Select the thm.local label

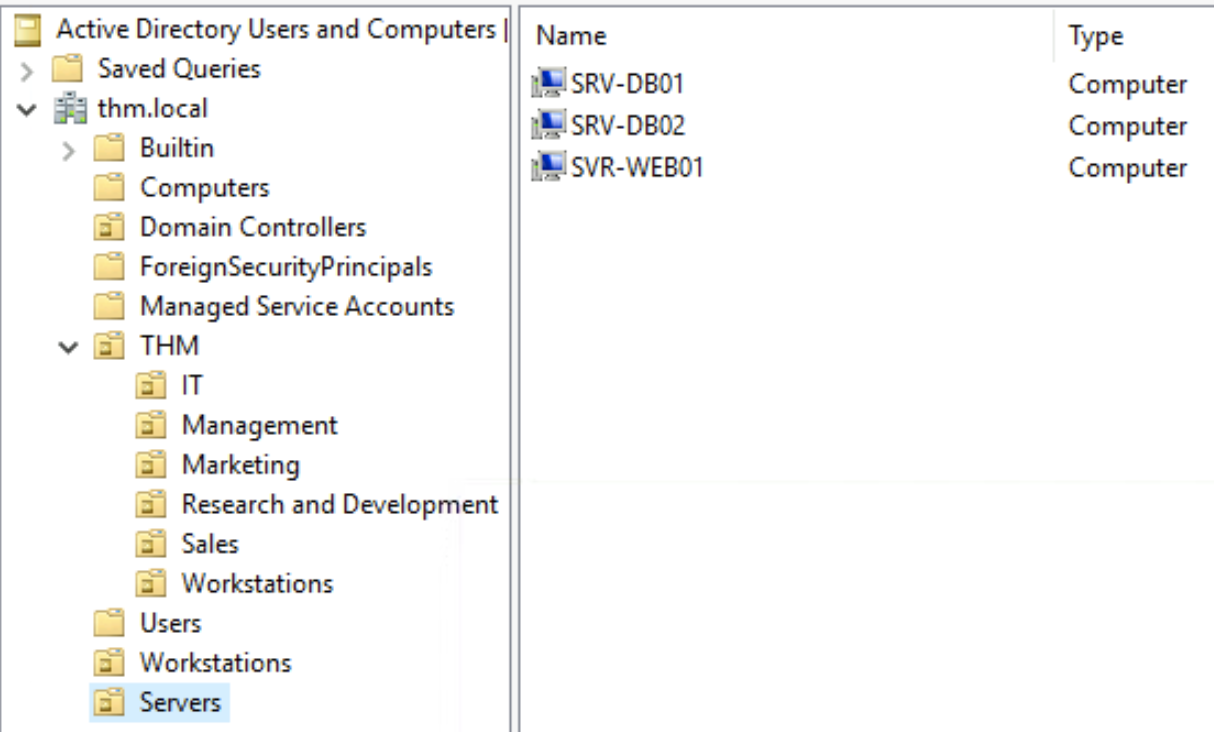pos(153,108)
